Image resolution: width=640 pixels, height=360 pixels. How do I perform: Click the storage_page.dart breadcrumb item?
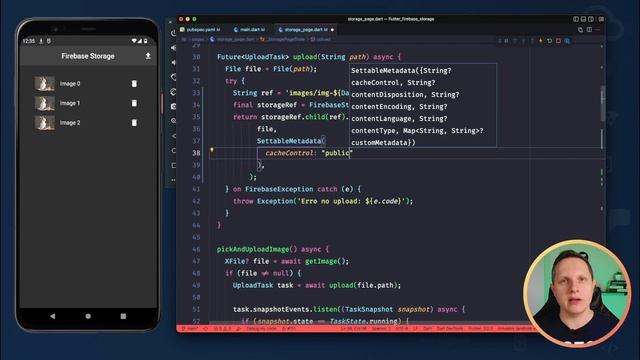tap(232, 40)
